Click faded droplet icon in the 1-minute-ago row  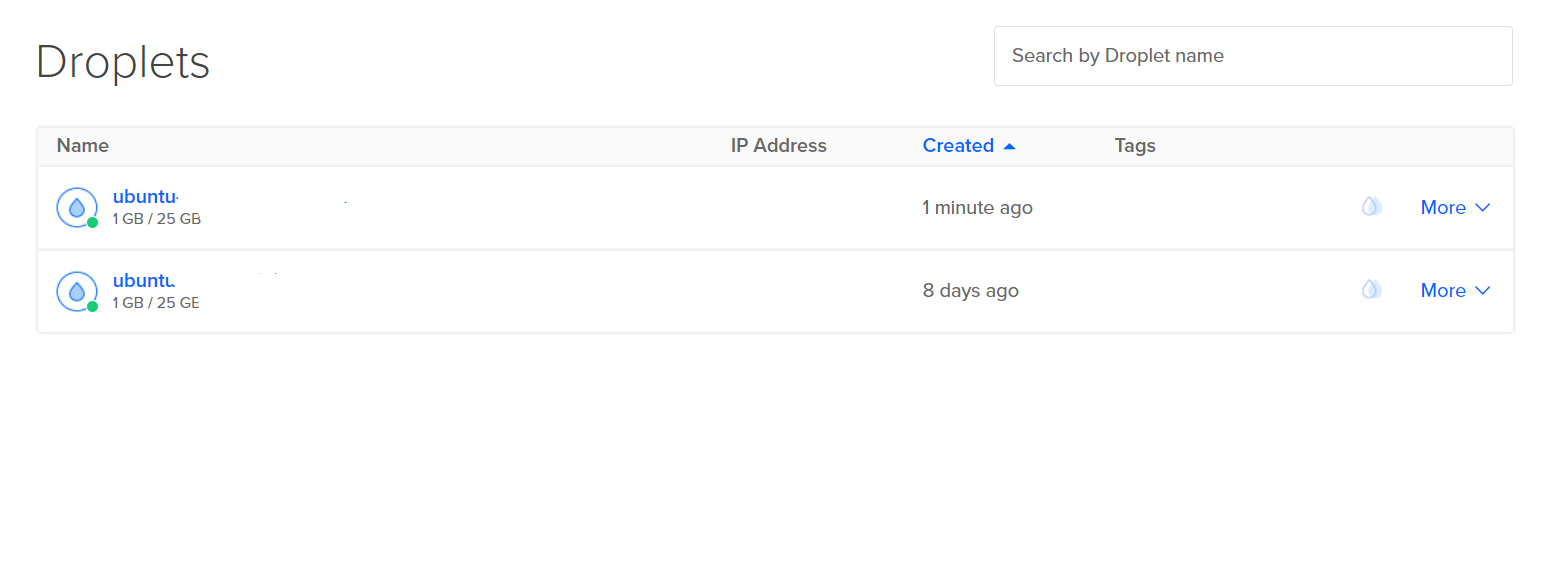tap(1371, 207)
